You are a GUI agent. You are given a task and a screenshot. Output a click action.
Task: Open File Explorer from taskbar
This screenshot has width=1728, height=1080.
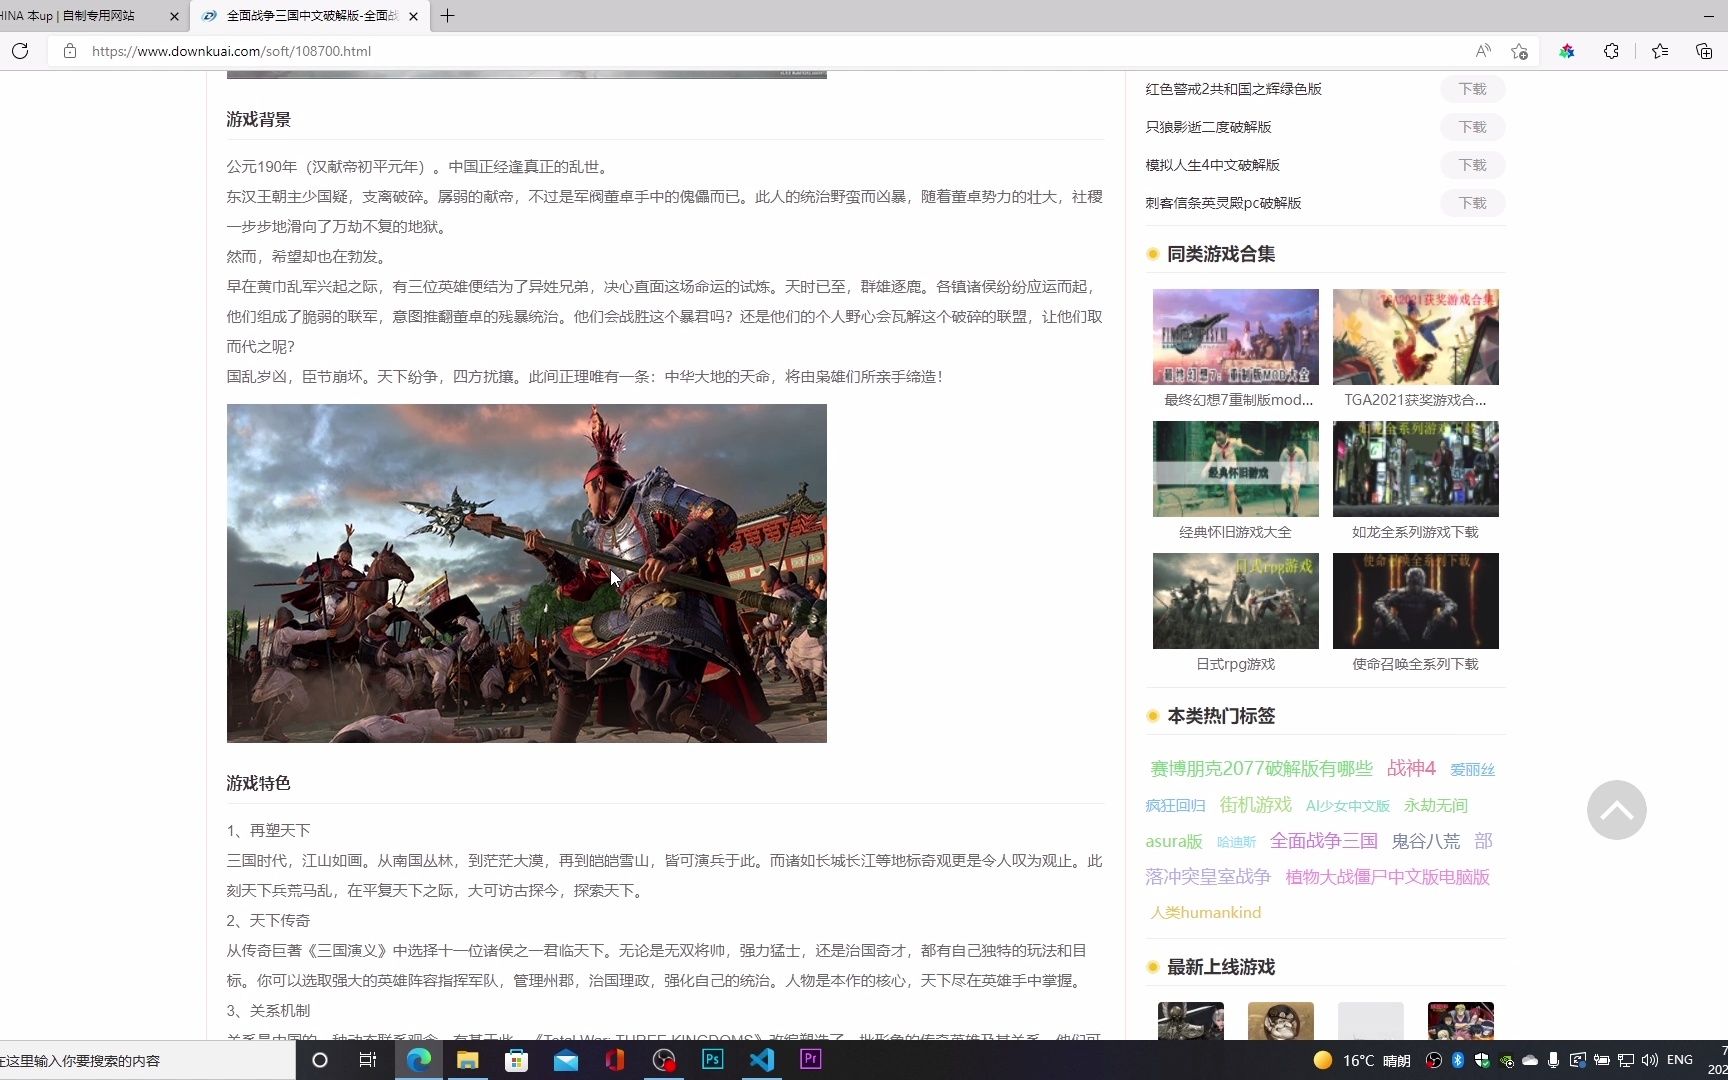click(467, 1060)
